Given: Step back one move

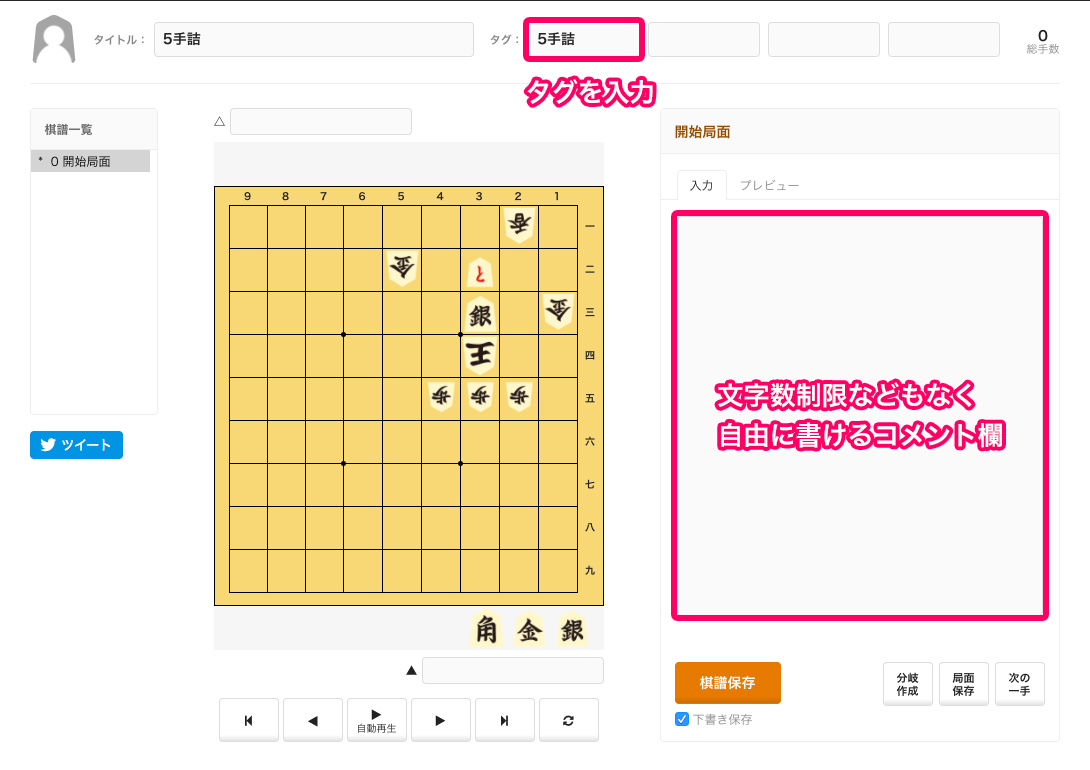Looking at the screenshot, I should click(x=312, y=720).
